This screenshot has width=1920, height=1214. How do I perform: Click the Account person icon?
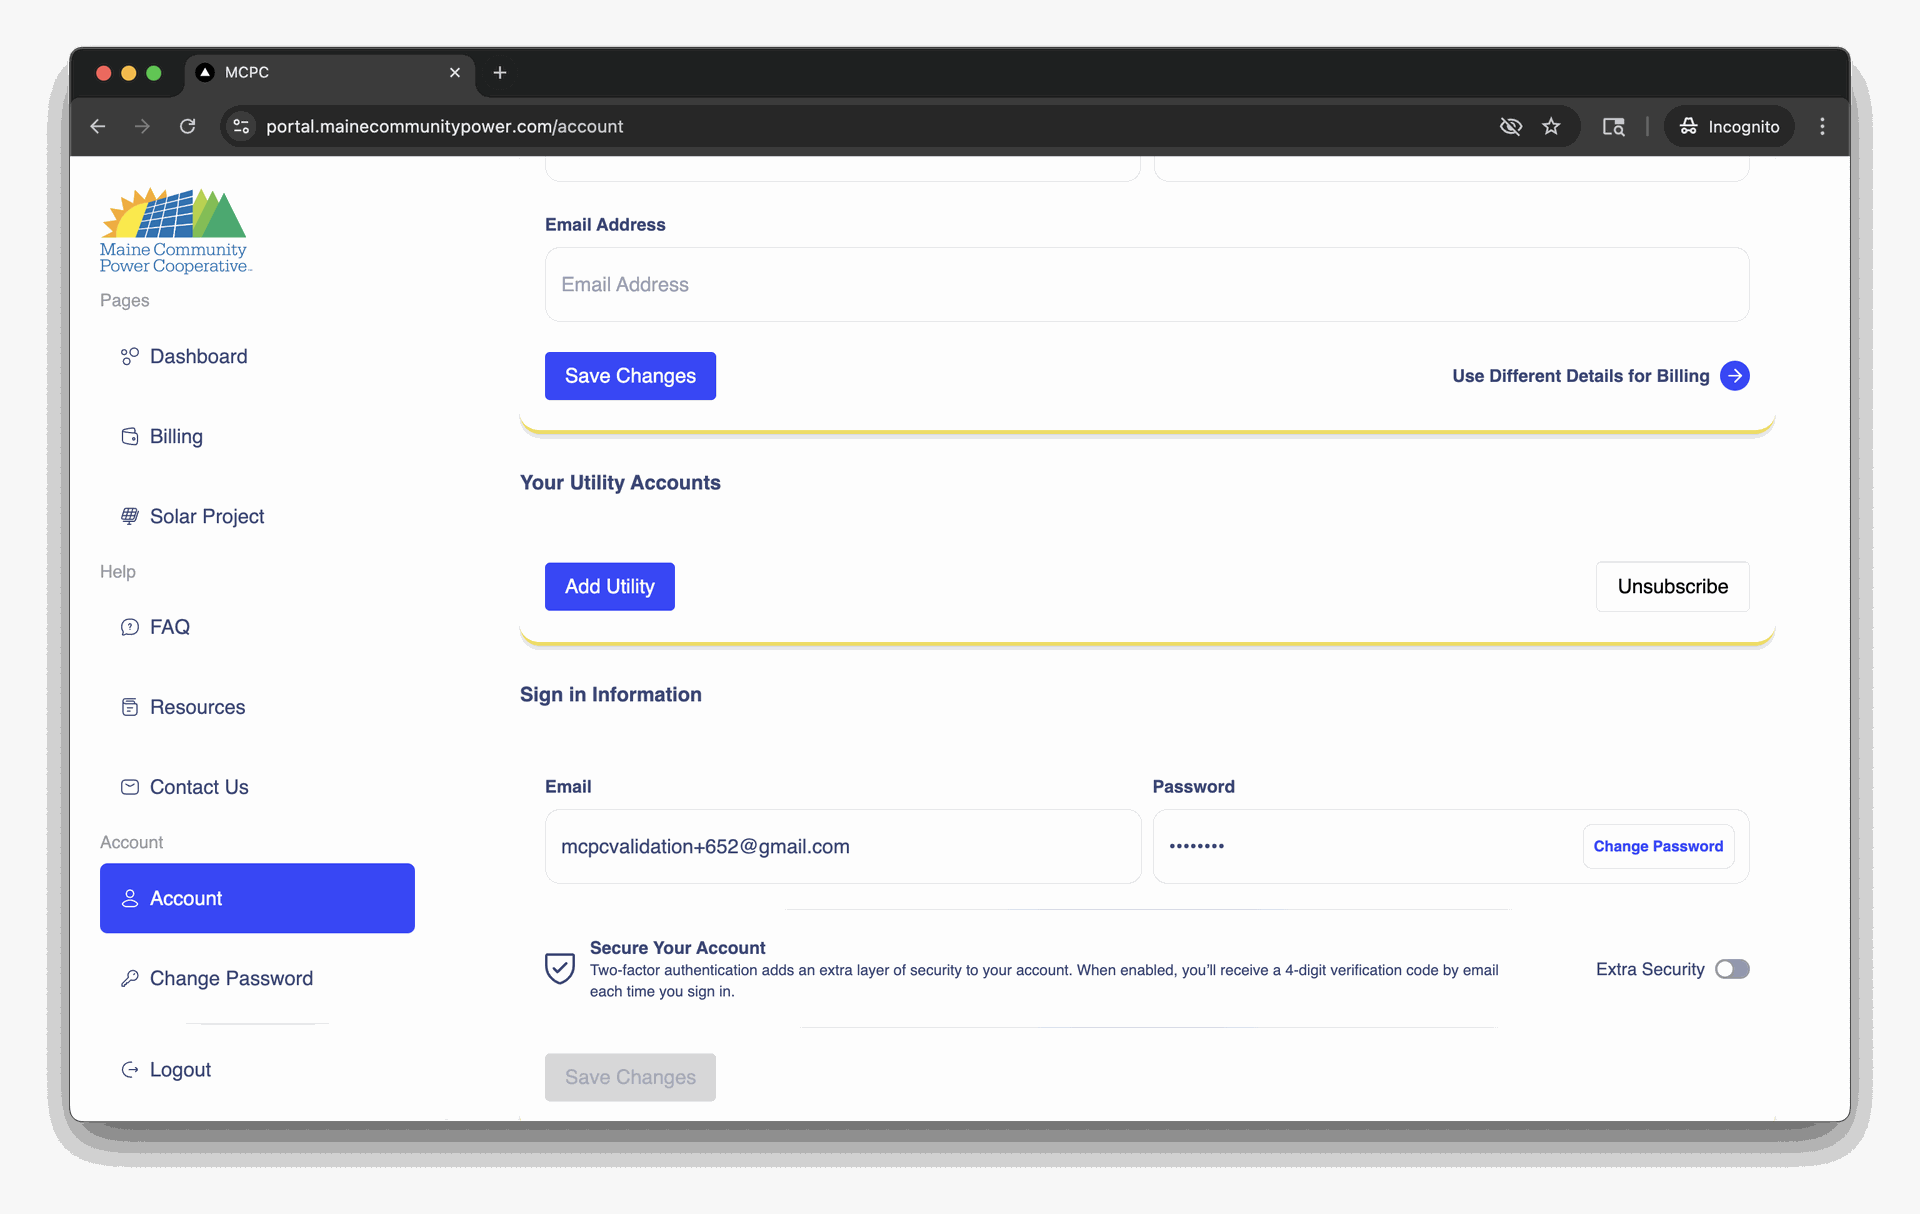(130, 898)
